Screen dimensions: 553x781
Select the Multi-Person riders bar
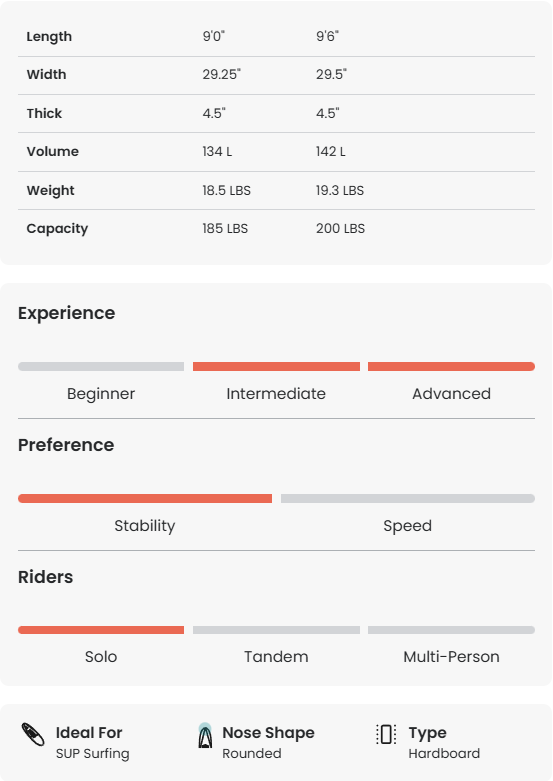(x=451, y=630)
